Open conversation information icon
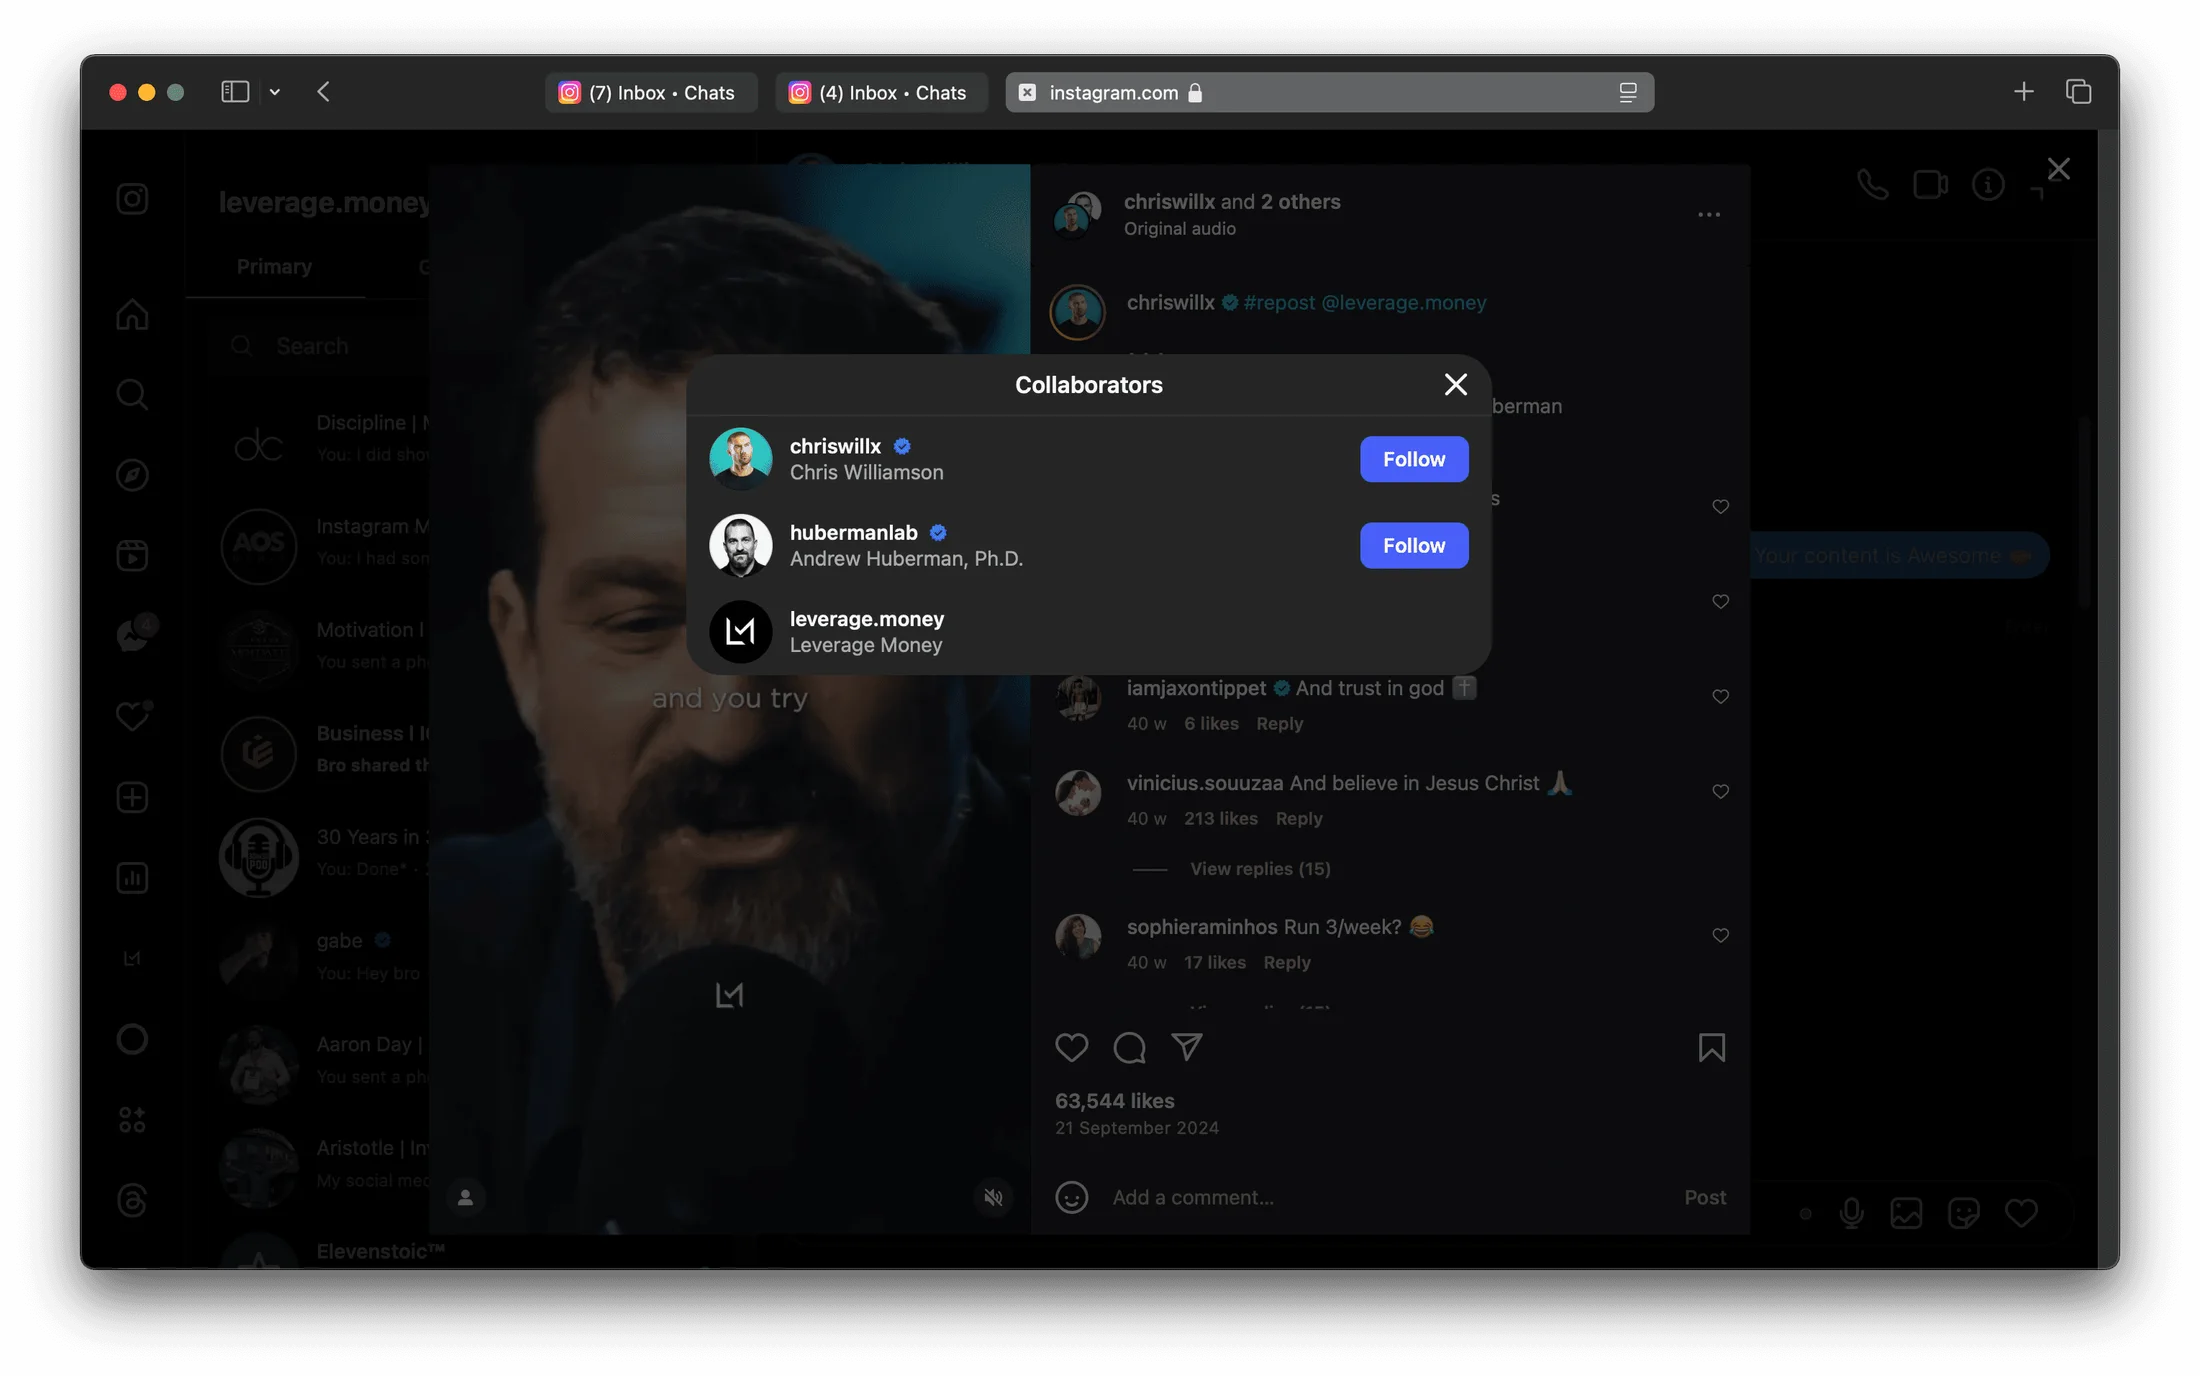This screenshot has height=1376, width=2200. coord(1988,185)
